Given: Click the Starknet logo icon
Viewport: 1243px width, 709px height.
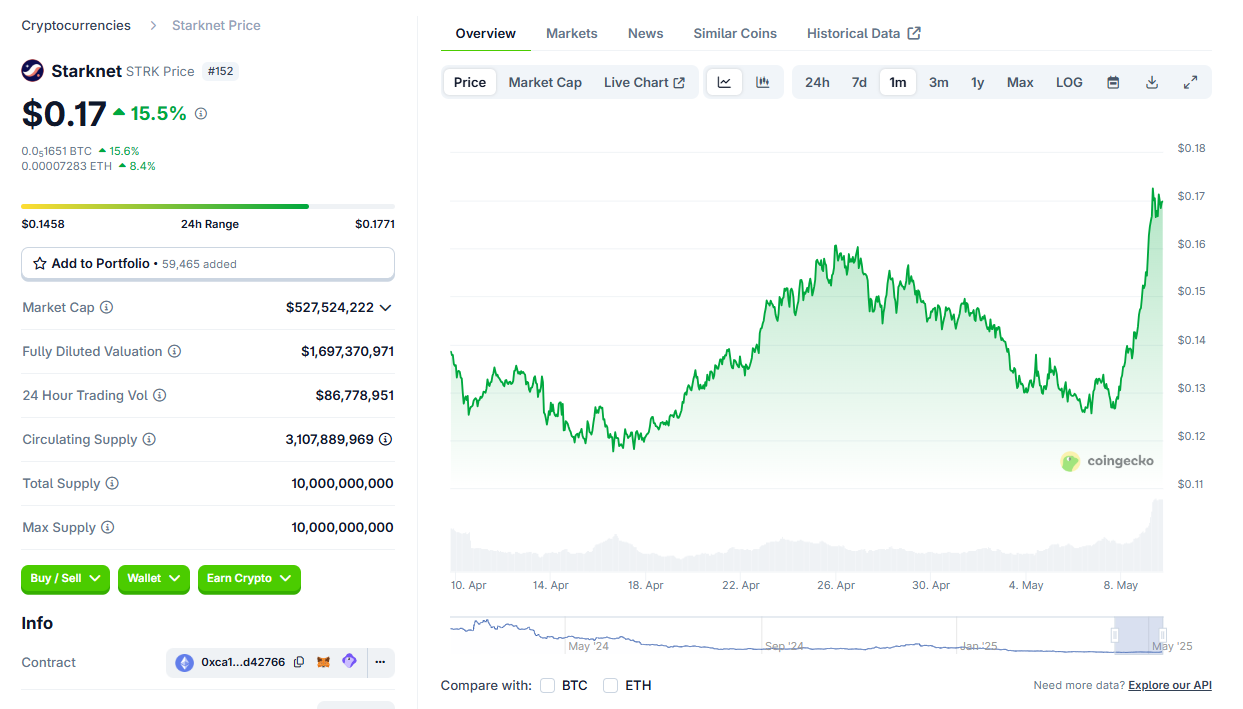Looking at the screenshot, I should 33,71.
